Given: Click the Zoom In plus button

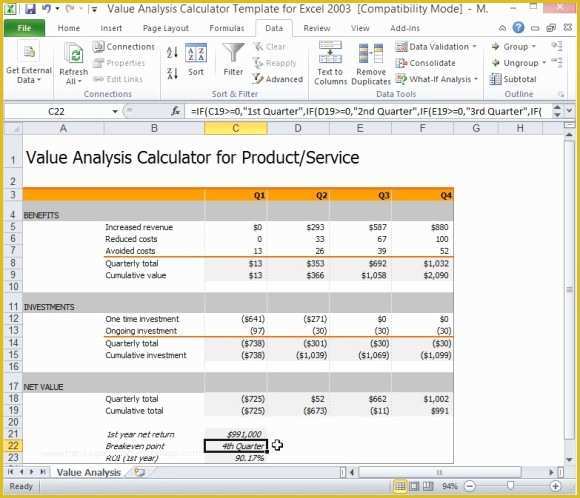Looking at the screenshot, I should click(555, 486).
